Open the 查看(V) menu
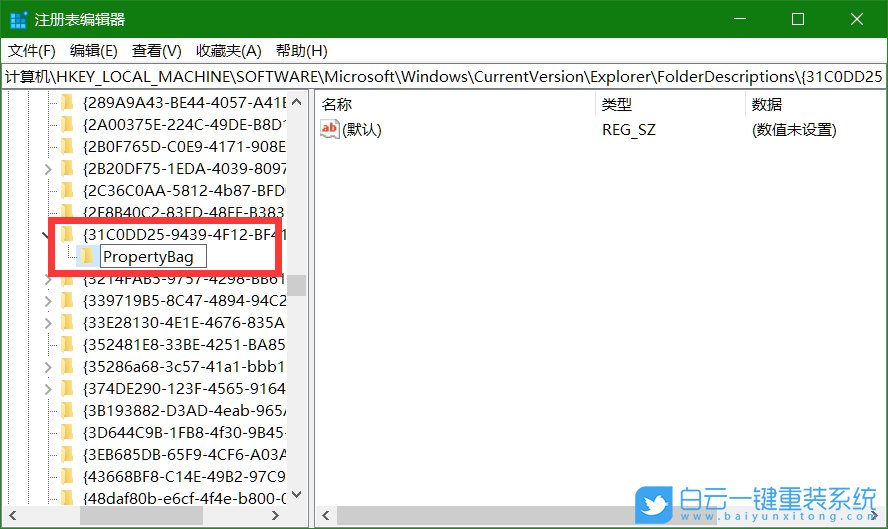The height and width of the screenshot is (529, 888). click(x=156, y=51)
